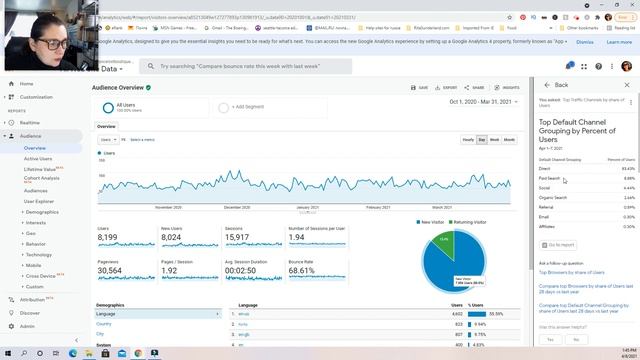The width and height of the screenshot is (640, 360).
Task: Click Top Browsers by share of Users
Action: pyautogui.click(x=571, y=273)
